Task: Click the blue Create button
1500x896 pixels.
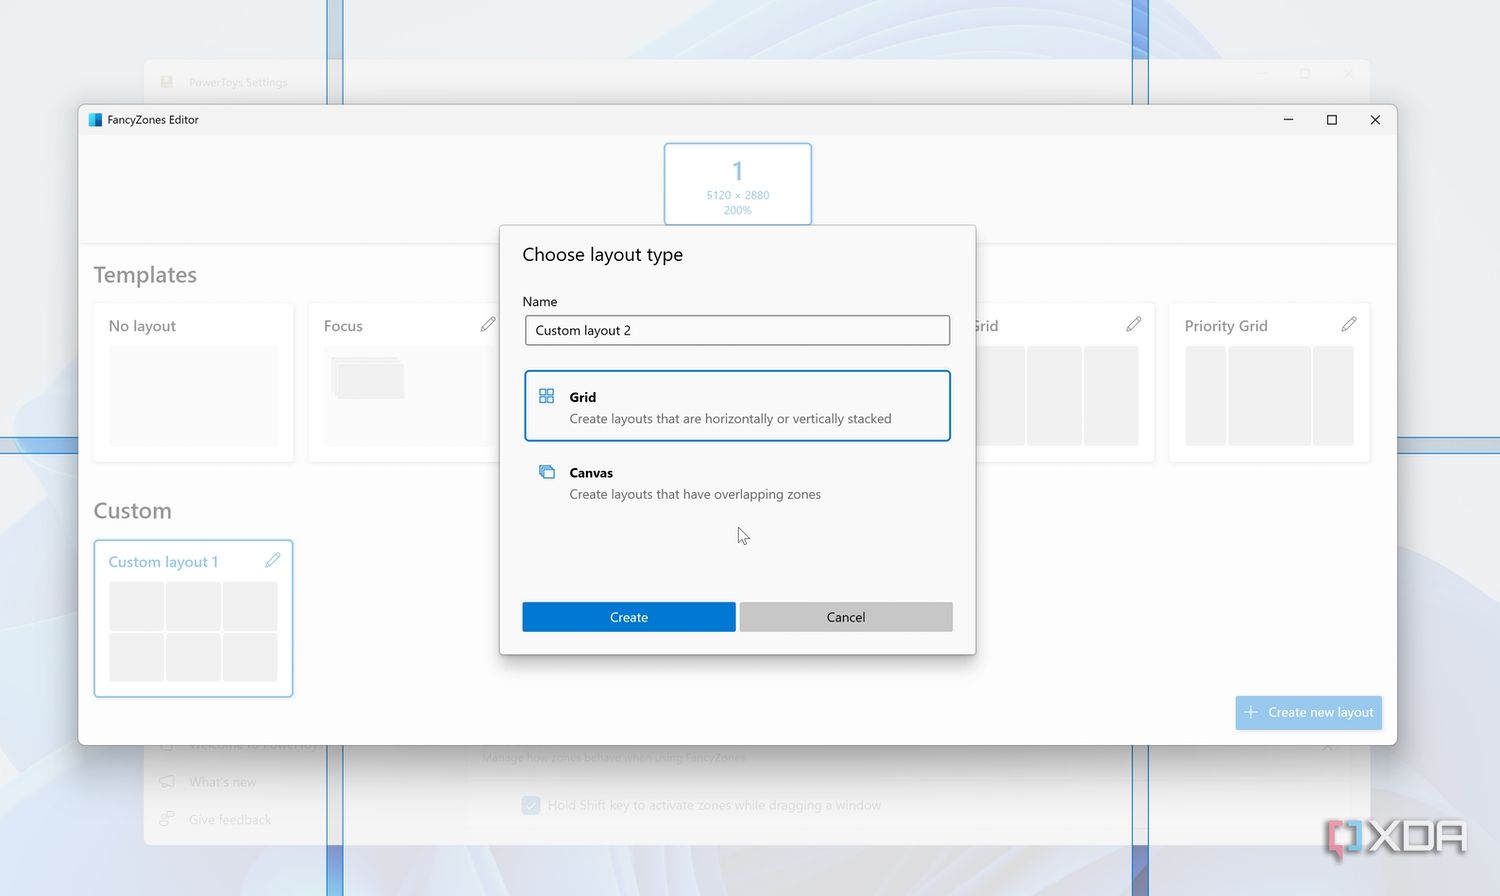Action: tap(629, 617)
